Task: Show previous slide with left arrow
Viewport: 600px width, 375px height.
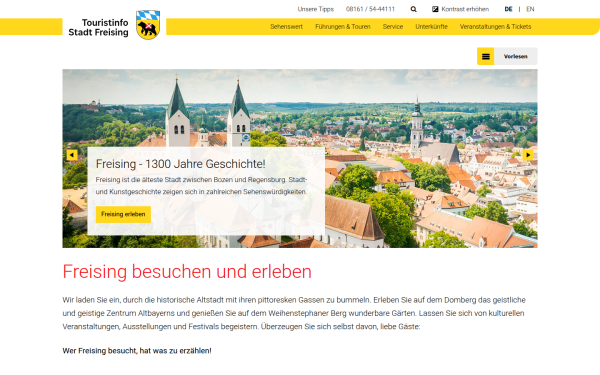Action: 72,155
